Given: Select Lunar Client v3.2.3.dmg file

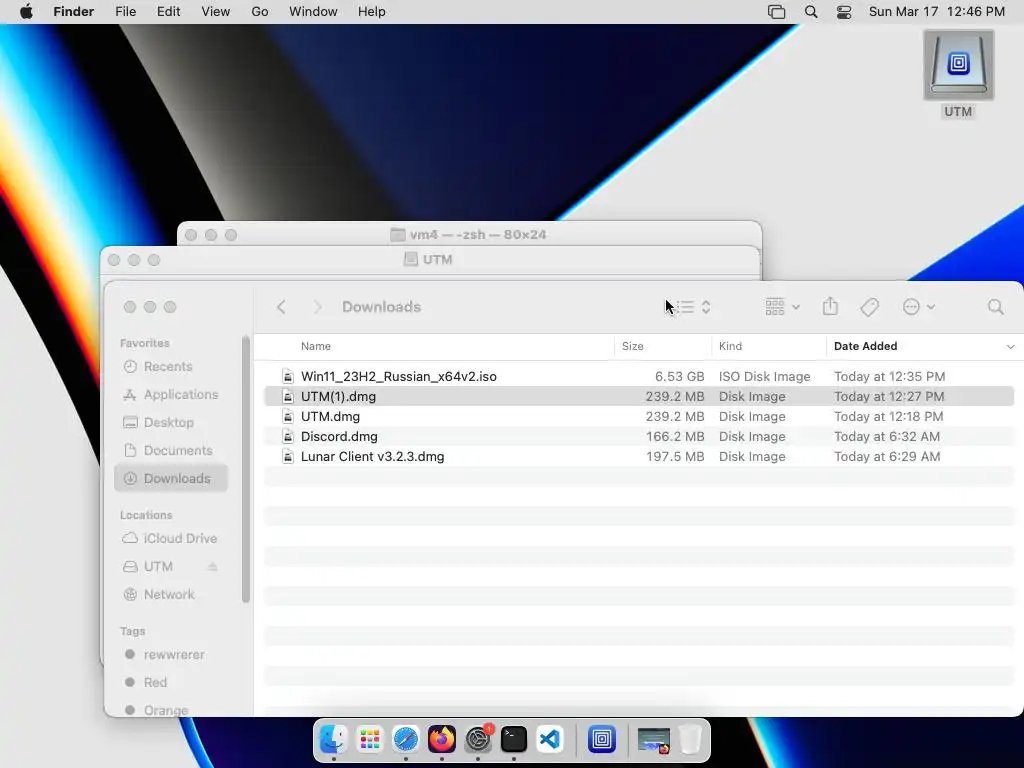Looking at the screenshot, I should tap(372, 456).
